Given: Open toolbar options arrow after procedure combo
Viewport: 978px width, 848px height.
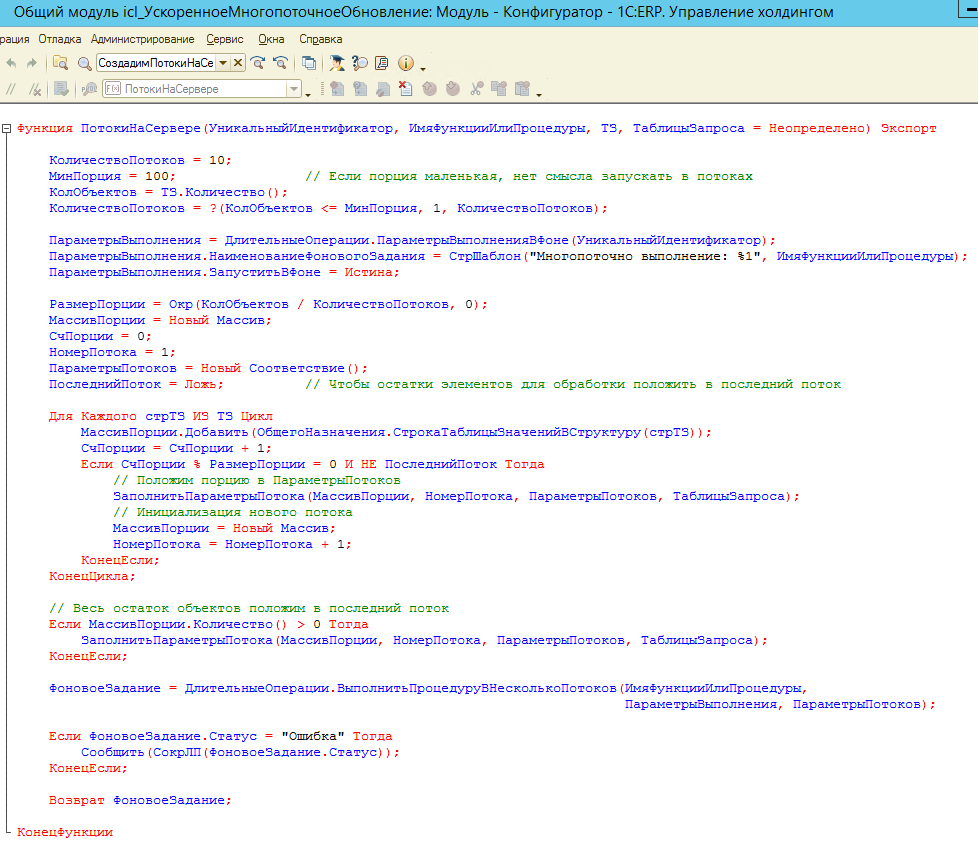Looking at the screenshot, I should pos(308,94).
